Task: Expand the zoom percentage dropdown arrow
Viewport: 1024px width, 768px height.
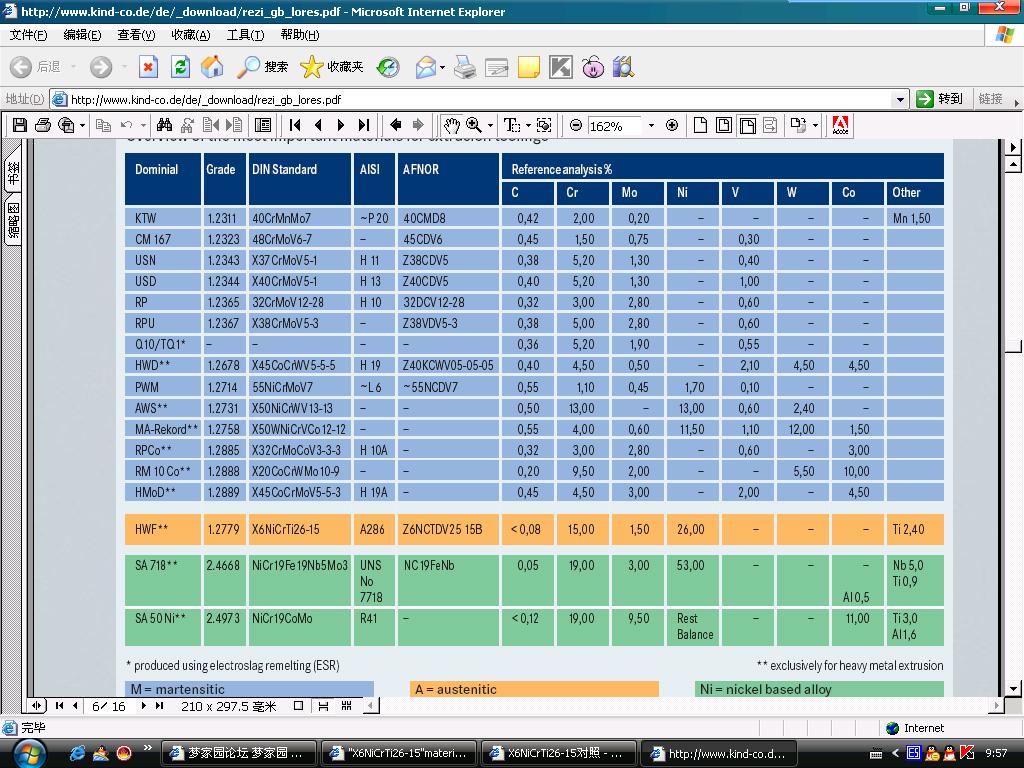Action: tap(651, 125)
